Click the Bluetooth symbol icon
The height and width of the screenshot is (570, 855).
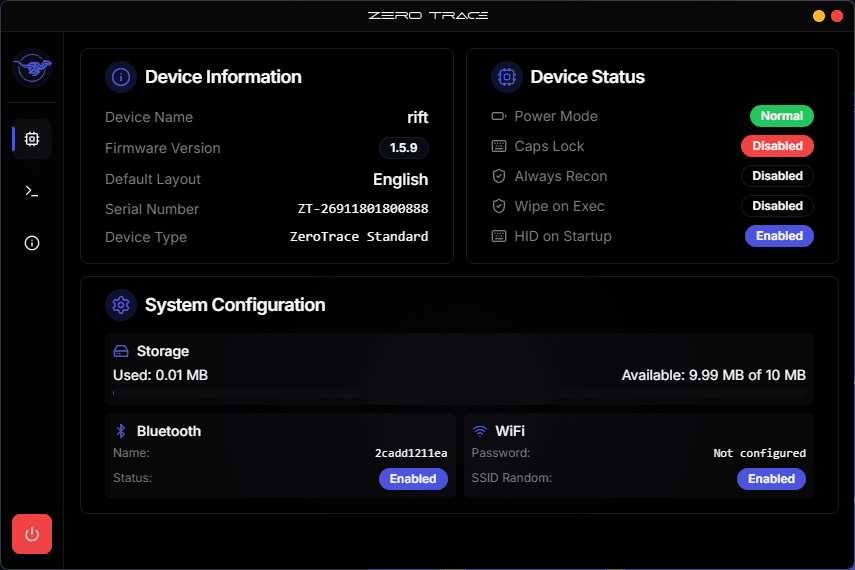(x=121, y=431)
